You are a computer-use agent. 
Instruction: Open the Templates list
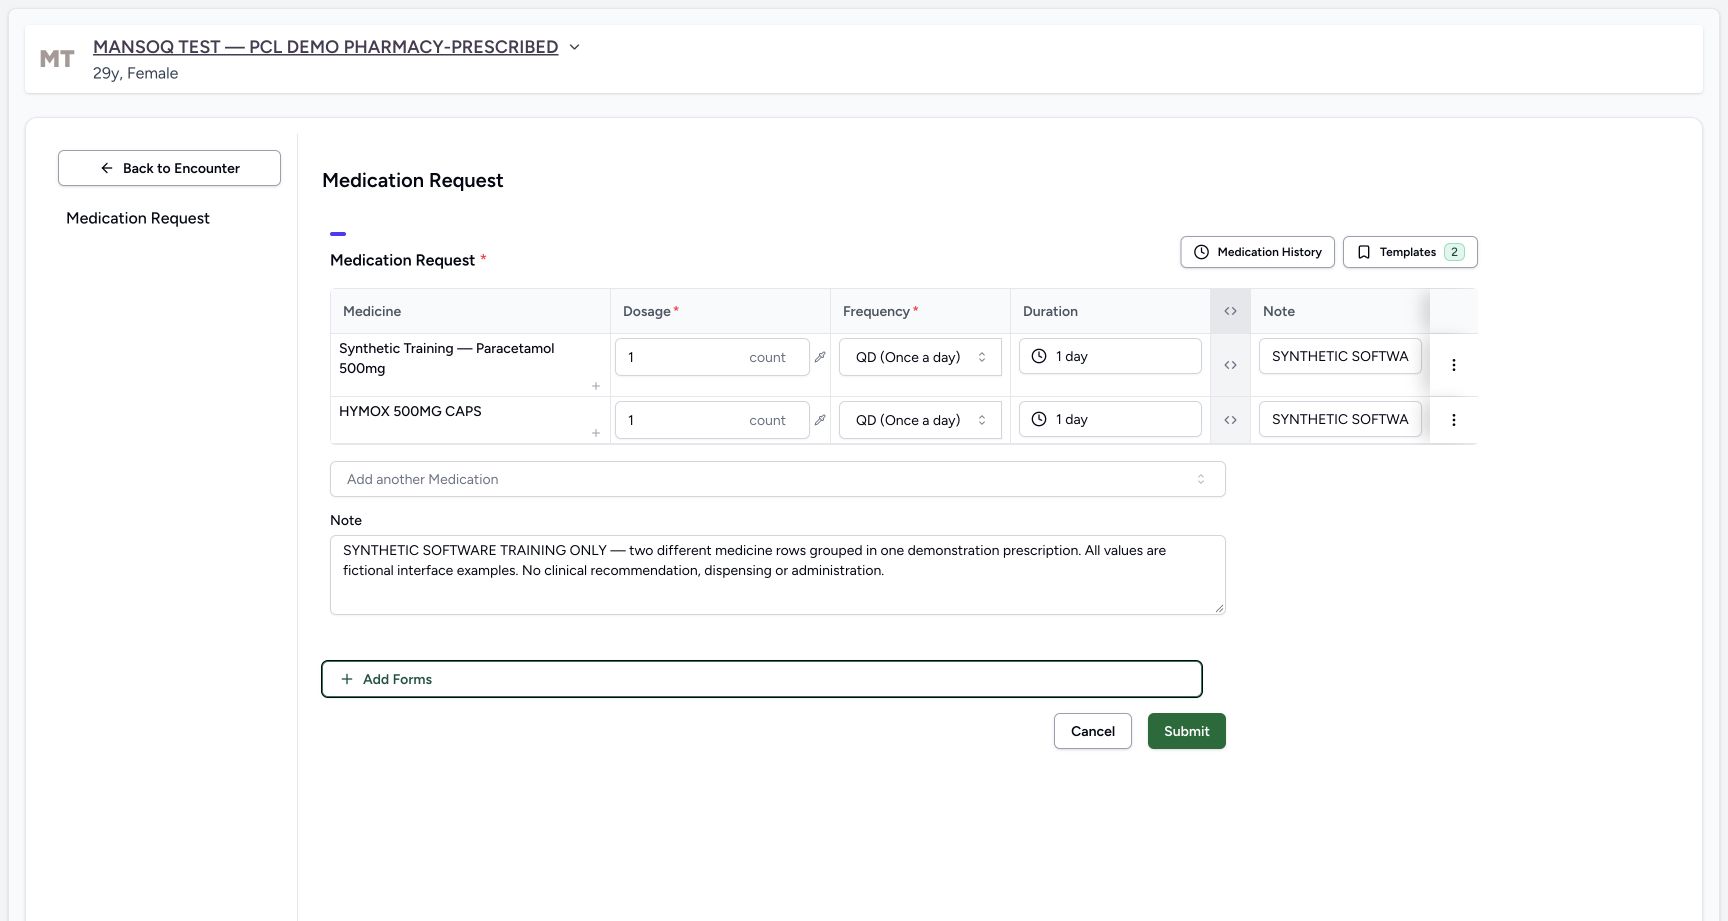(x=1410, y=252)
